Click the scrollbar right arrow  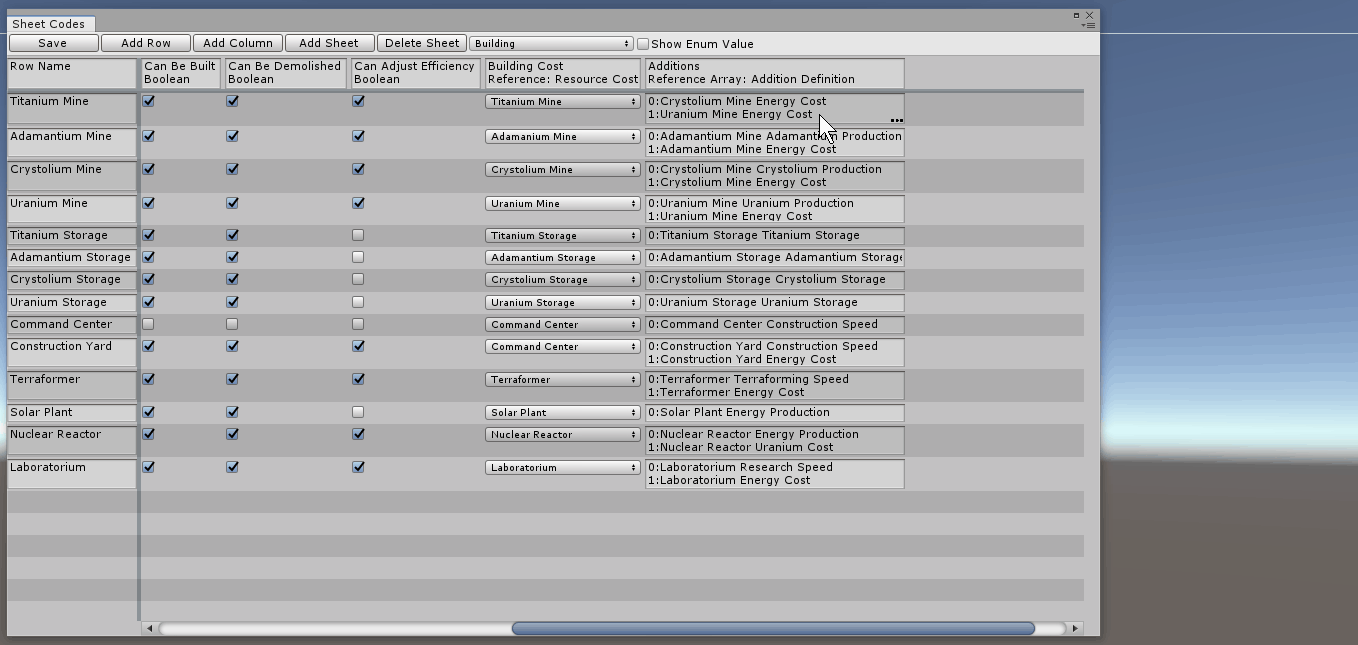(1075, 628)
